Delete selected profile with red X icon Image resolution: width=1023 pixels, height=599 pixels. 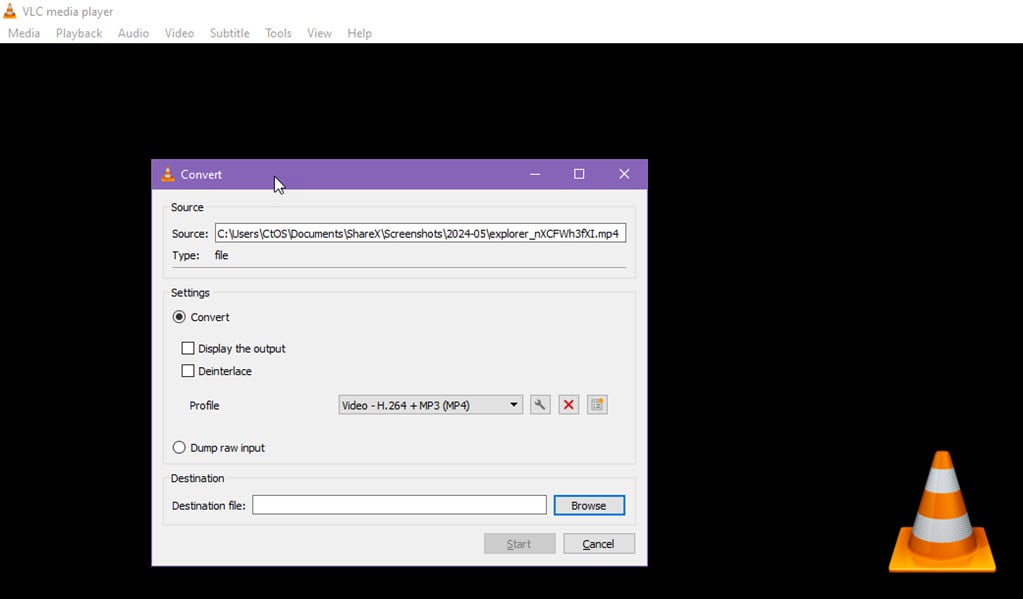coord(568,405)
